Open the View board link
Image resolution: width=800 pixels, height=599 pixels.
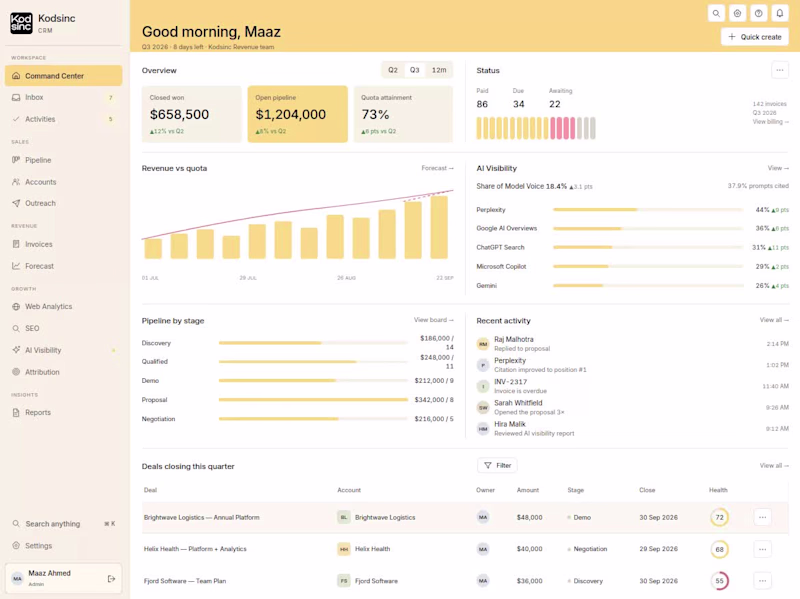434,320
